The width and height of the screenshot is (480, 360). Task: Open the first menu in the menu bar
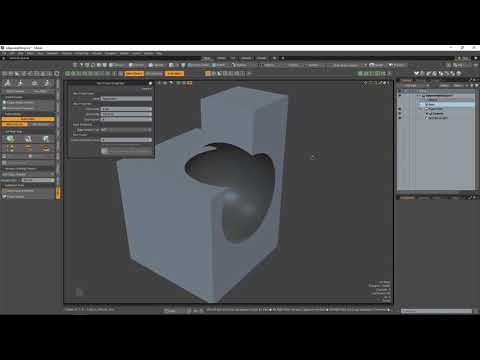tap(4, 53)
